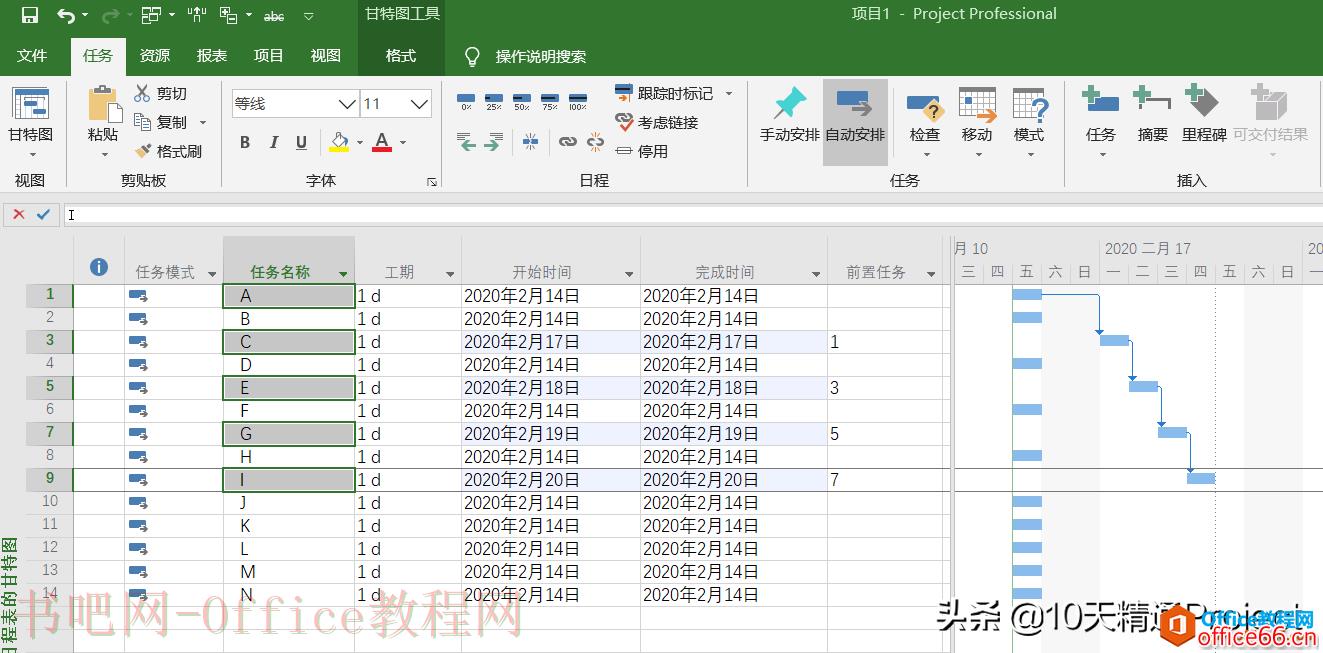The image size is (1323, 653).
Task: Click the Copy (复制) icon
Action: click(x=142, y=122)
